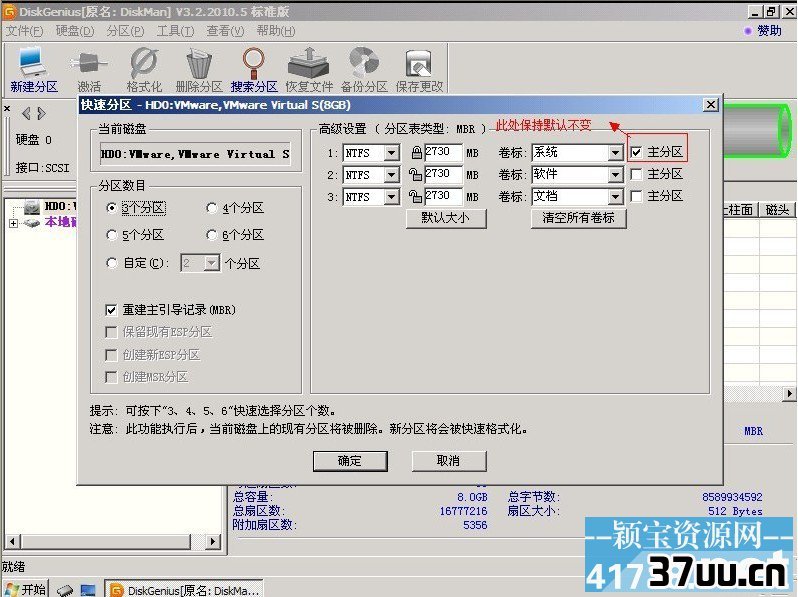Click the Recover Files (恢复文件) toolbar icon
The width and height of the screenshot is (798, 597).
coord(309,69)
